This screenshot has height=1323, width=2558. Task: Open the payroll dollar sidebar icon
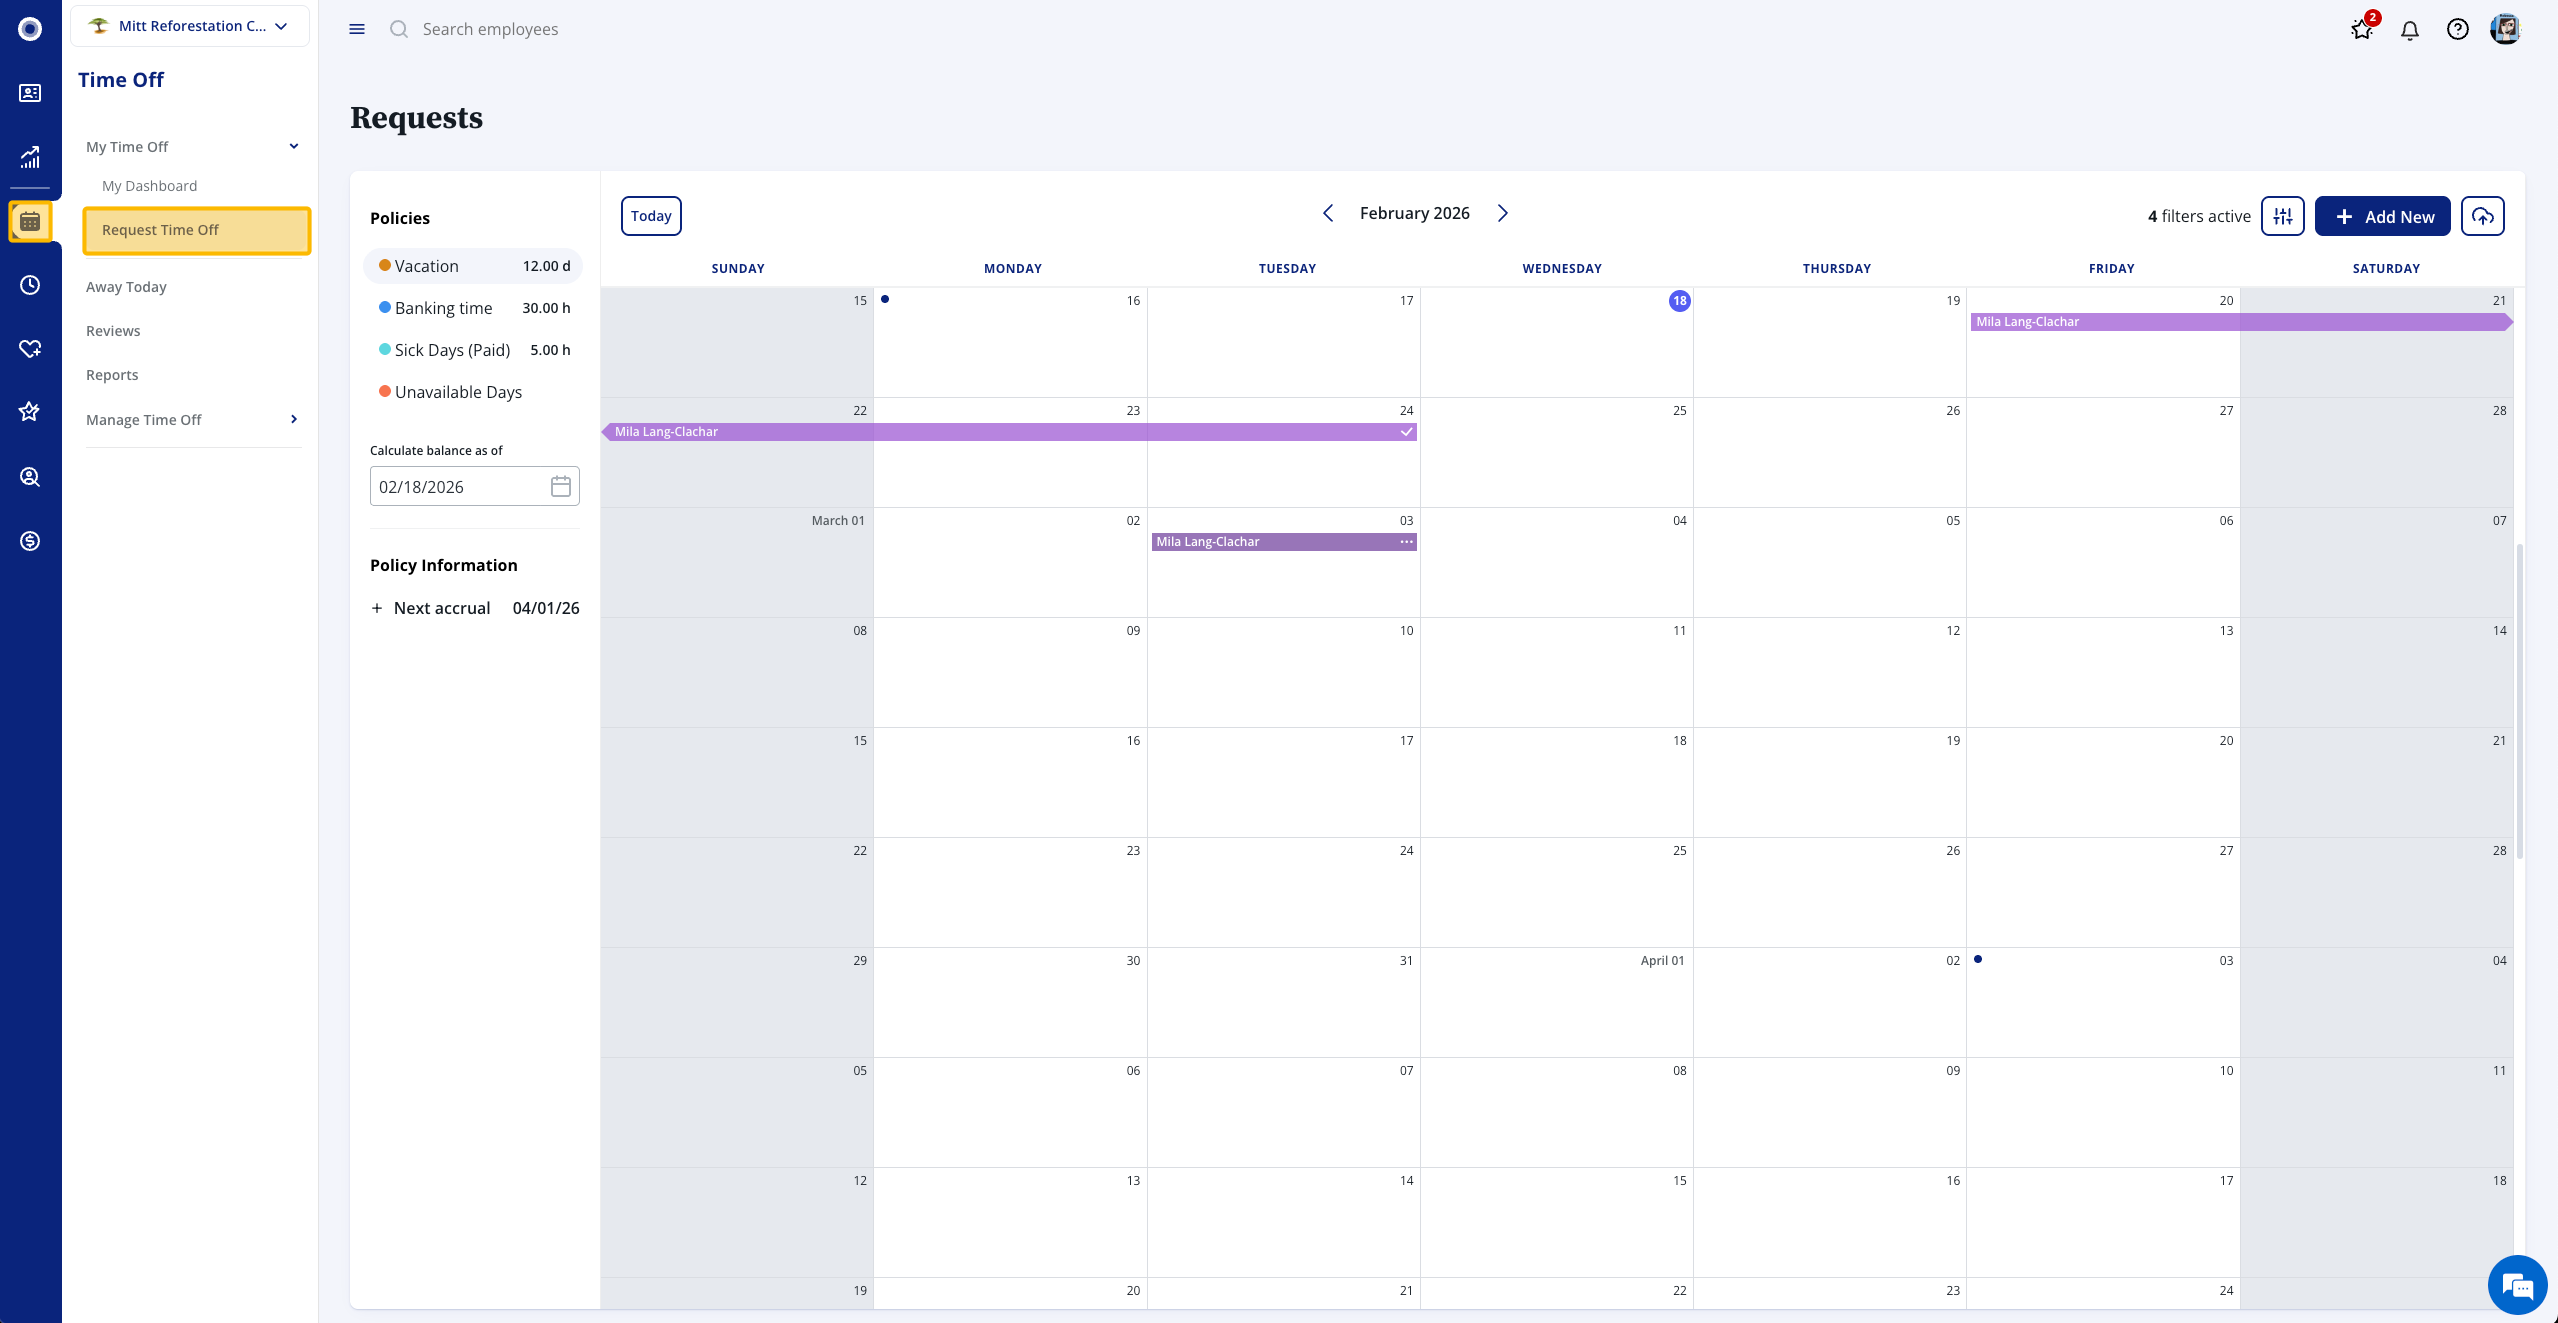[x=30, y=541]
